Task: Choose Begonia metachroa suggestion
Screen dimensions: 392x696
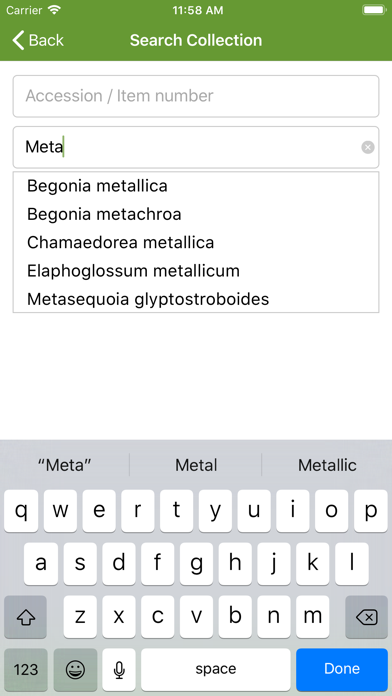Action: [104, 214]
